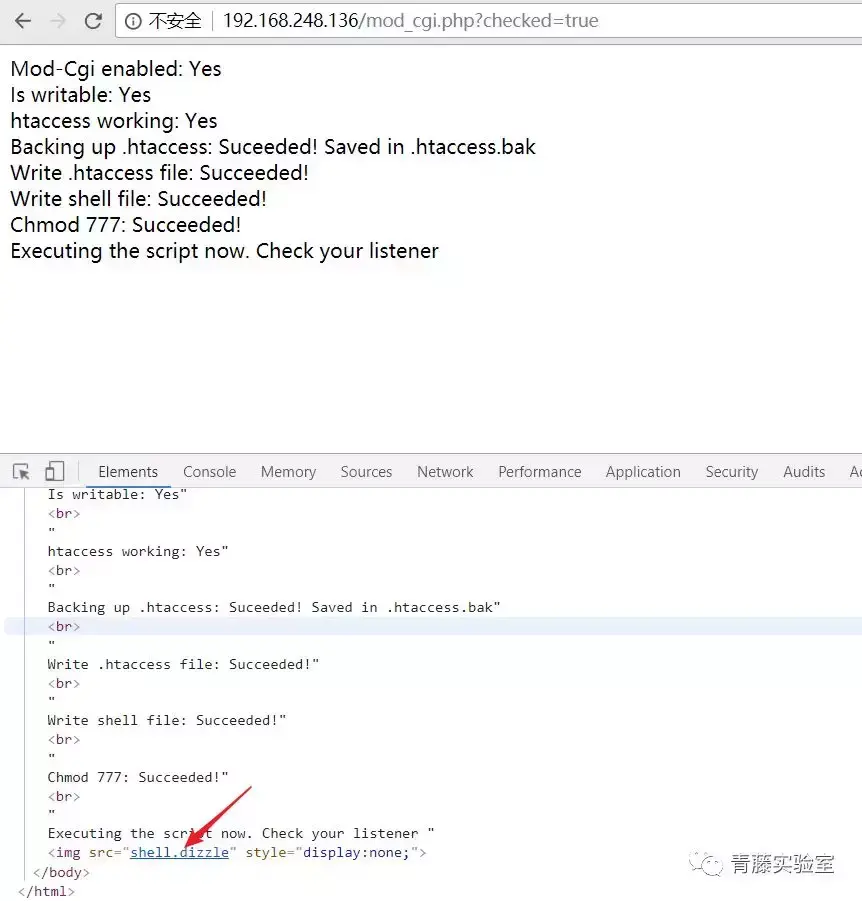Image resolution: width=862 pixels, height=901 pixels.
Task: Open the Security tab
Action: point(732,472)
